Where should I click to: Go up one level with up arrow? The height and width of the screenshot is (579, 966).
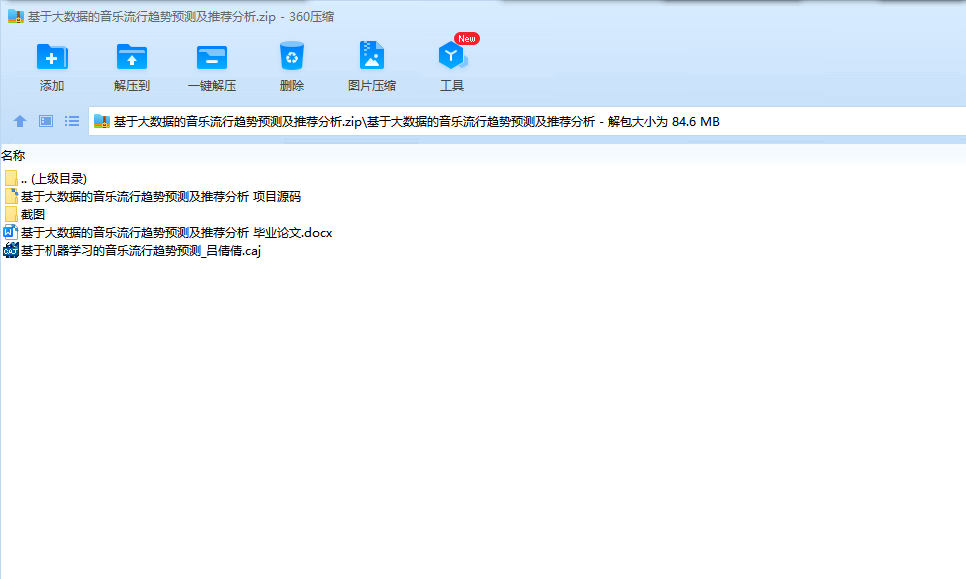point(20,121)
